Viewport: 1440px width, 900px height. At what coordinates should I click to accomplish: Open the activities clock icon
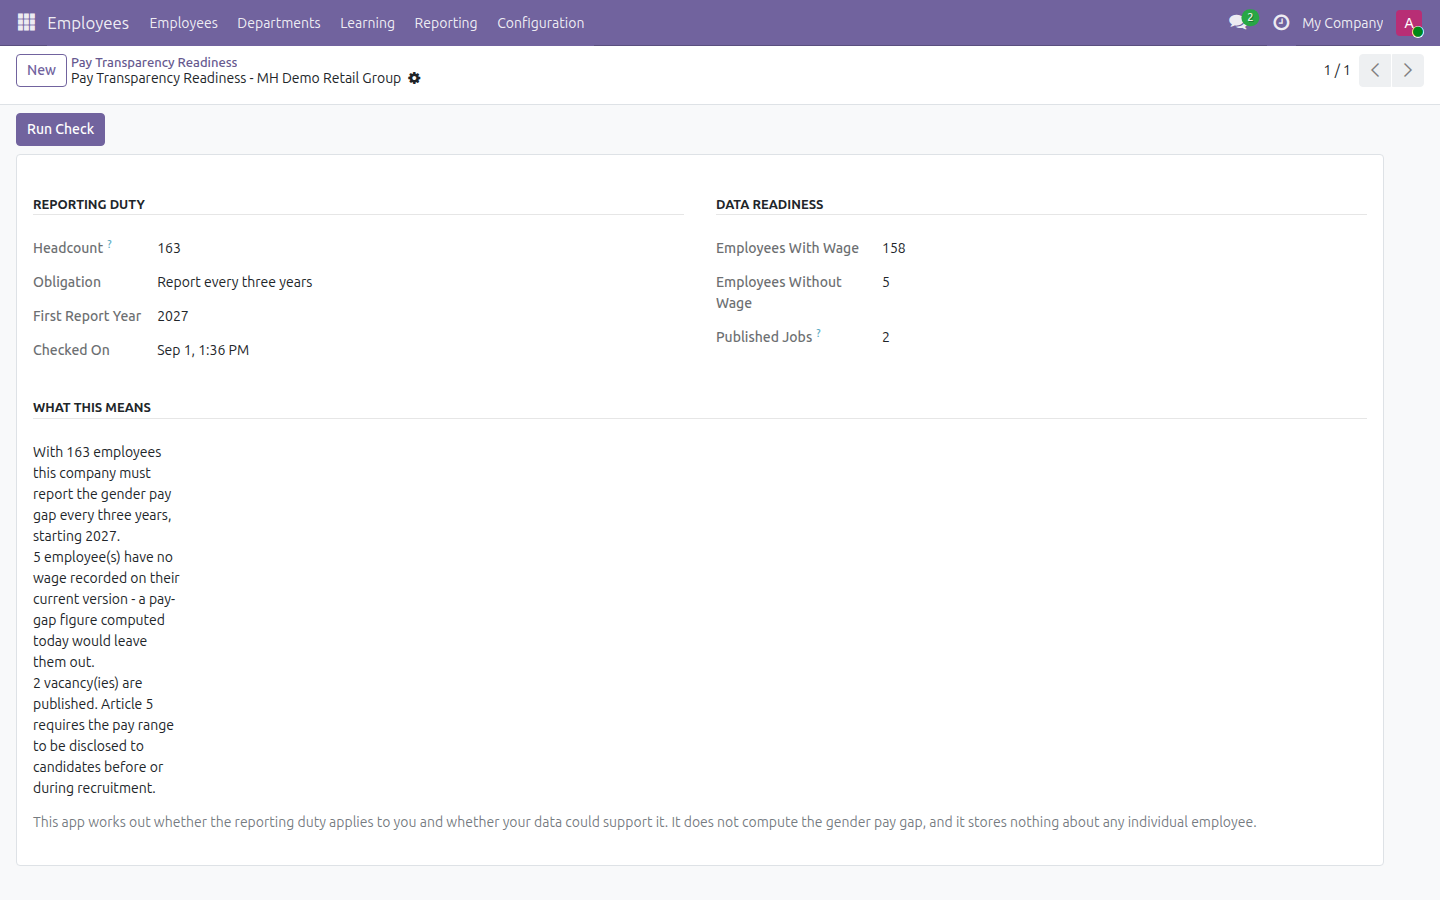coord(1281,22)
